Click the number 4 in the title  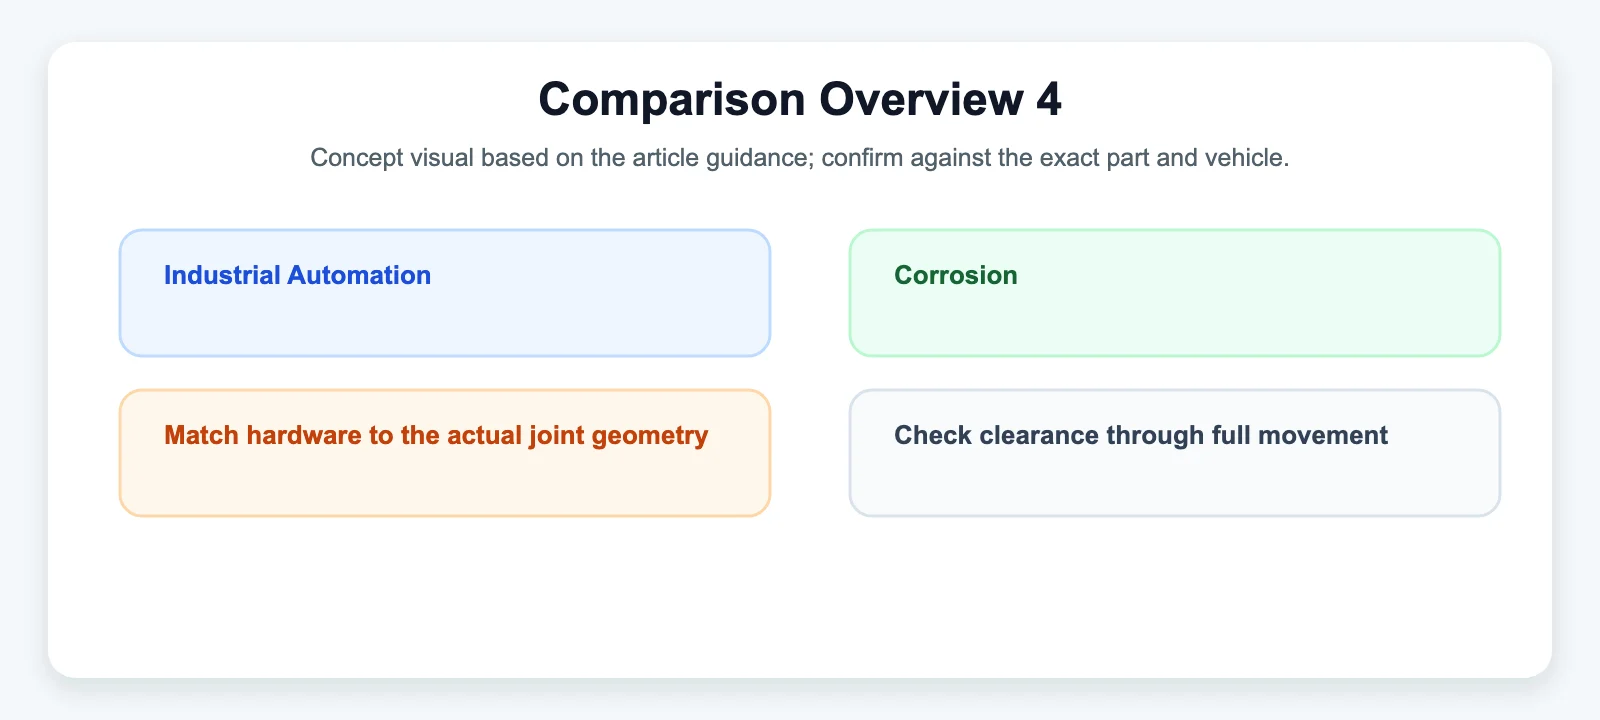click(x=1049, y=99)
